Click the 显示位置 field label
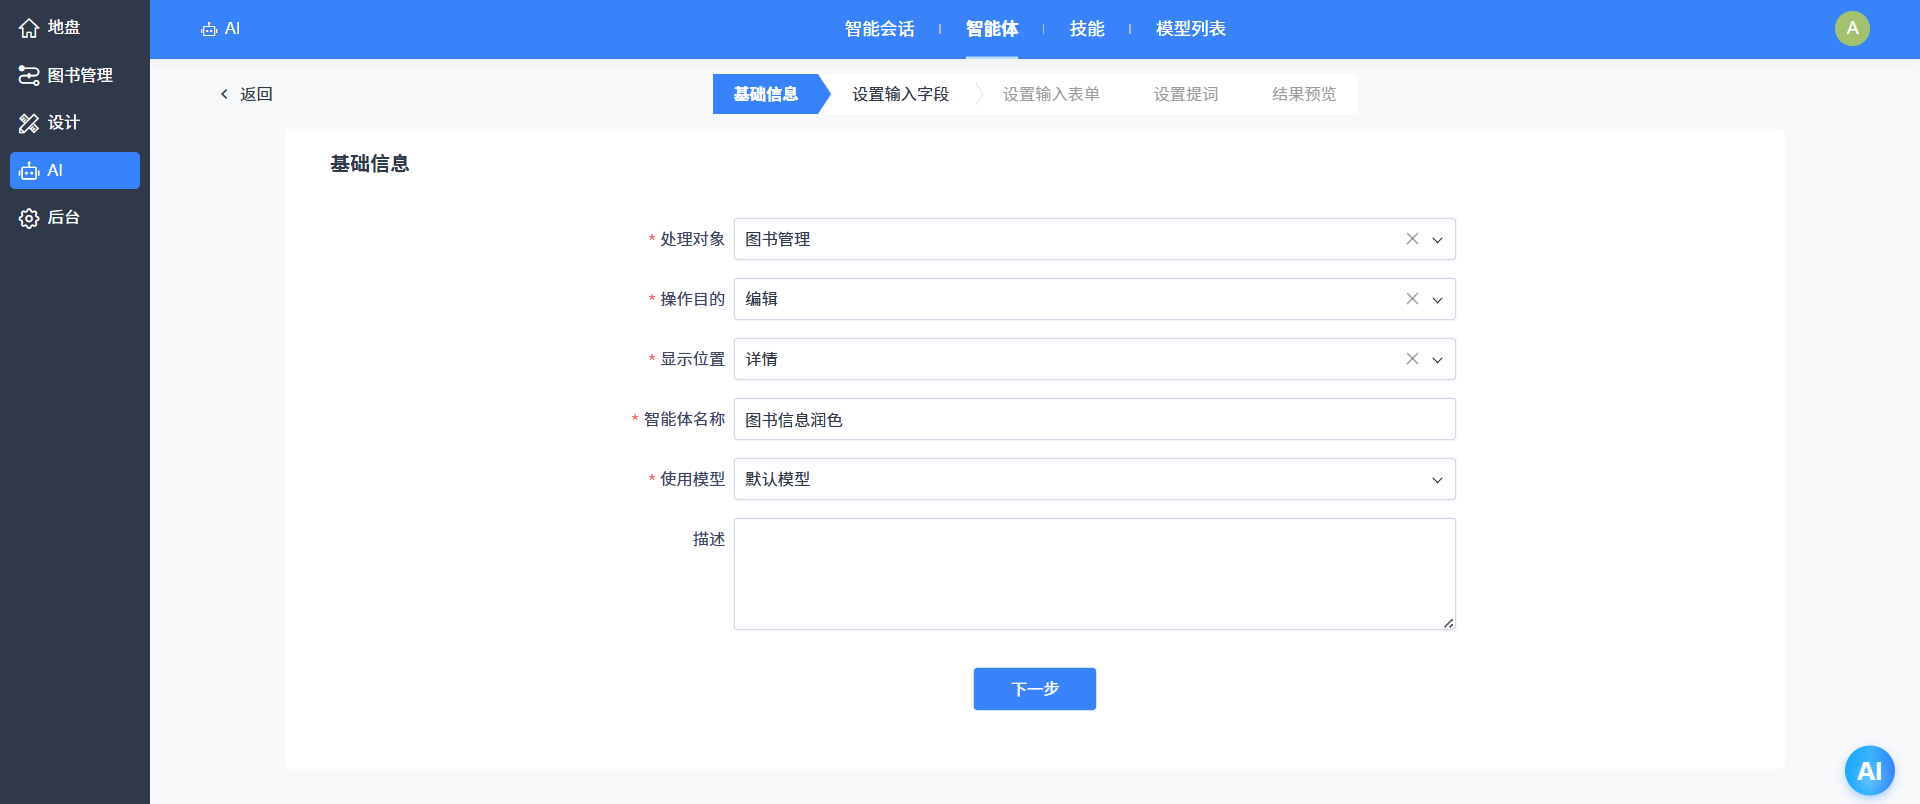Image resolution: width=1920 pixels, height=804 pixels. 692,359
